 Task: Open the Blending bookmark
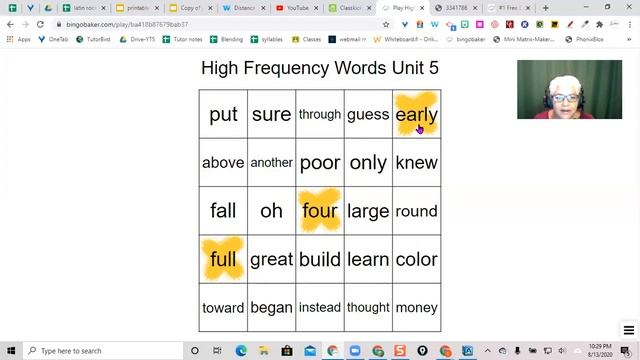click(x=227, y=39)
